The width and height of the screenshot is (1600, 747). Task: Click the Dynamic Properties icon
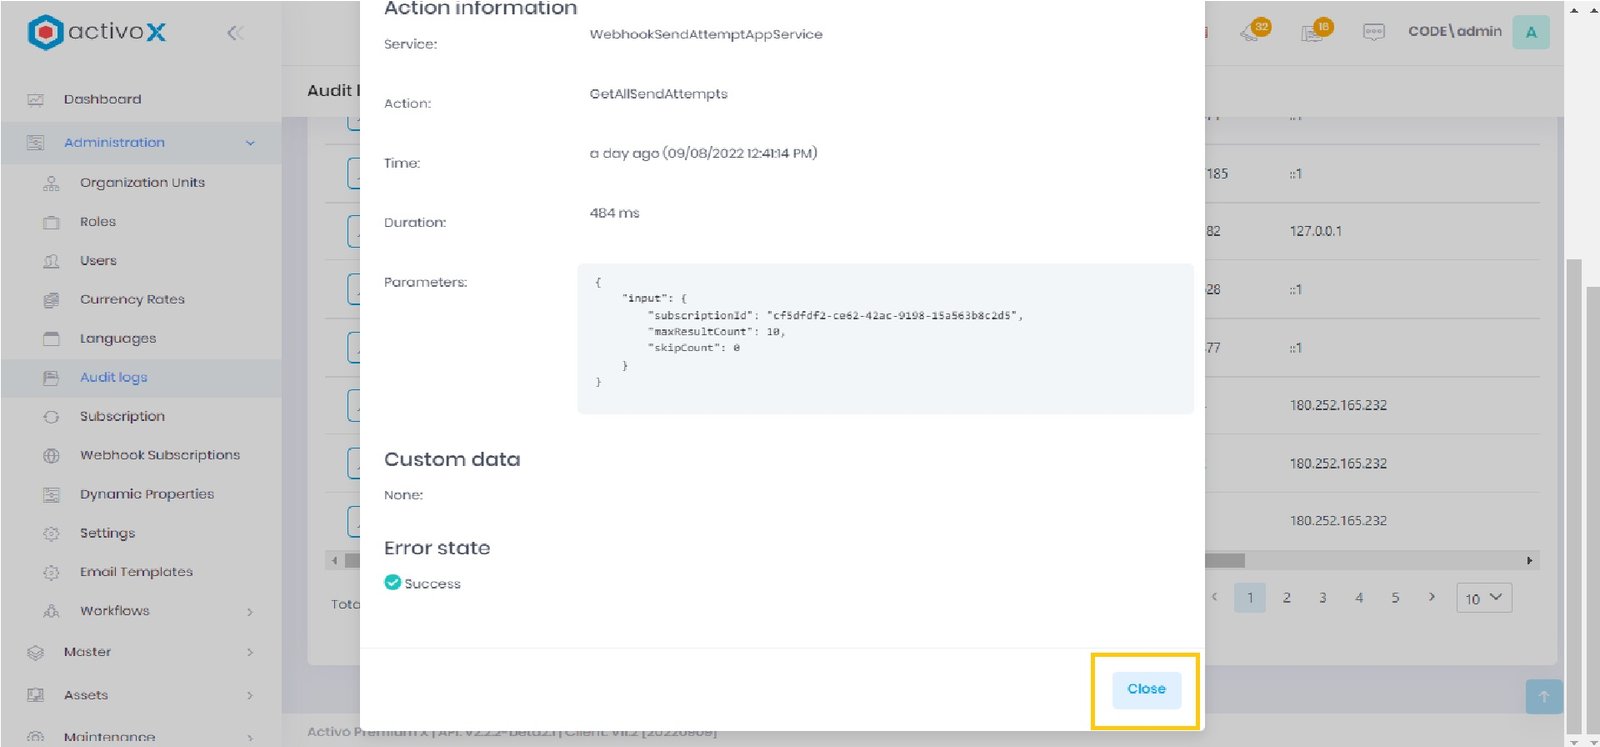pos(52,495)
